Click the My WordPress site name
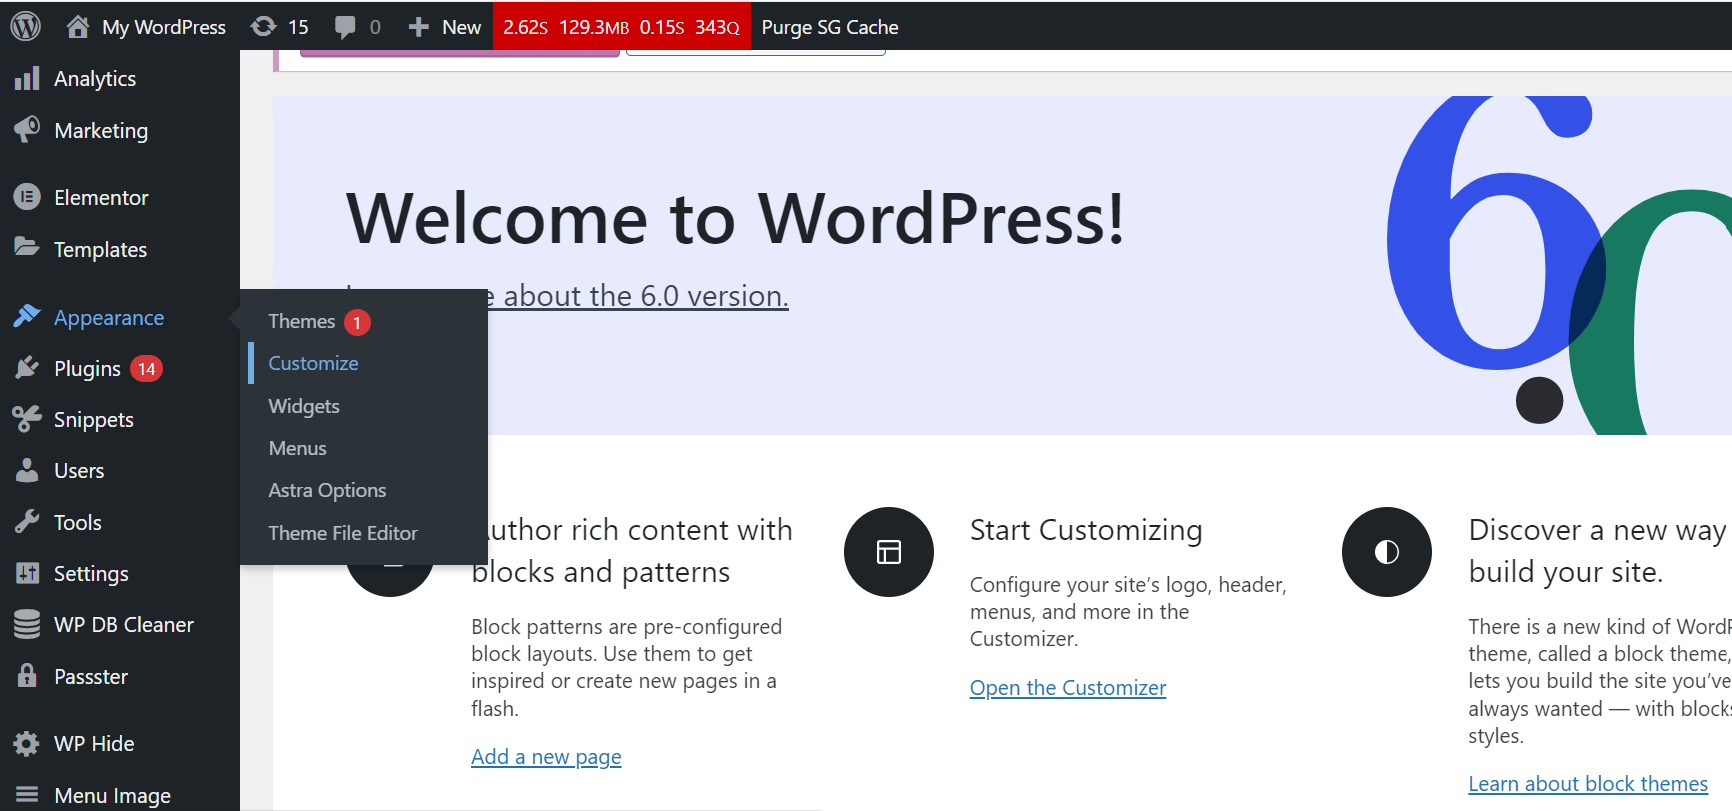 click(164, 27)
